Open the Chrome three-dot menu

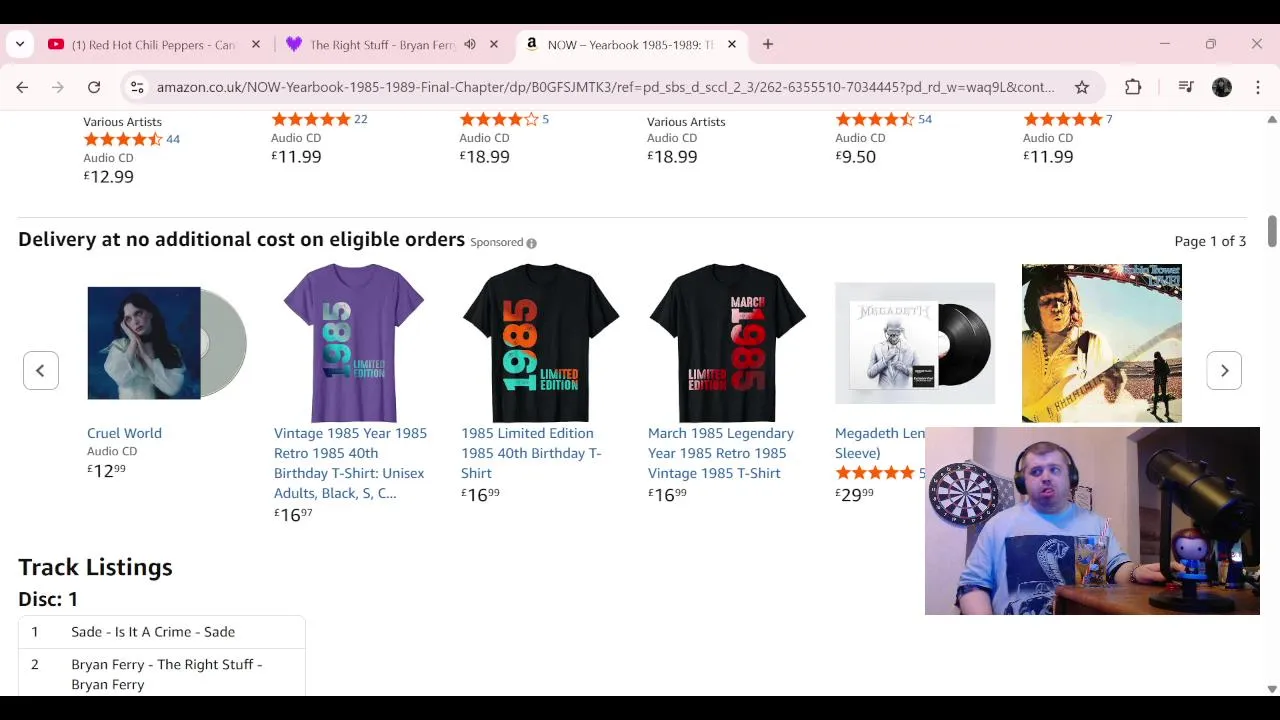[x=1258, y=87]
